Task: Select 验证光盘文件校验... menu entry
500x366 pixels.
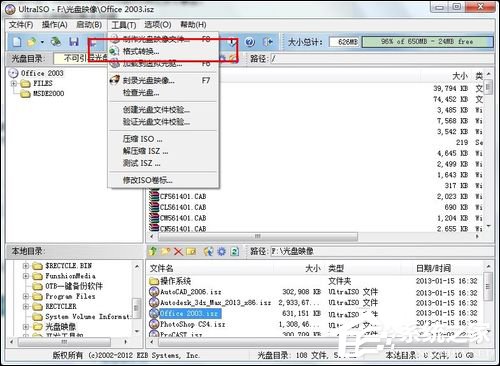Action: pos(163,122)
